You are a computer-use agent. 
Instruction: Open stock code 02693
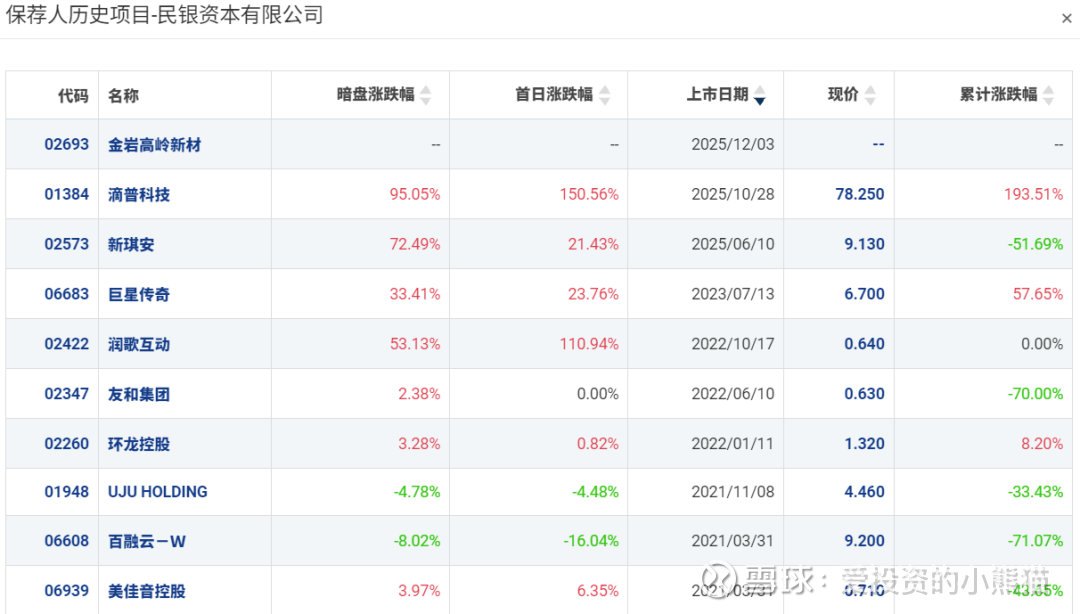pyautogui.click(x=67, y=144)
